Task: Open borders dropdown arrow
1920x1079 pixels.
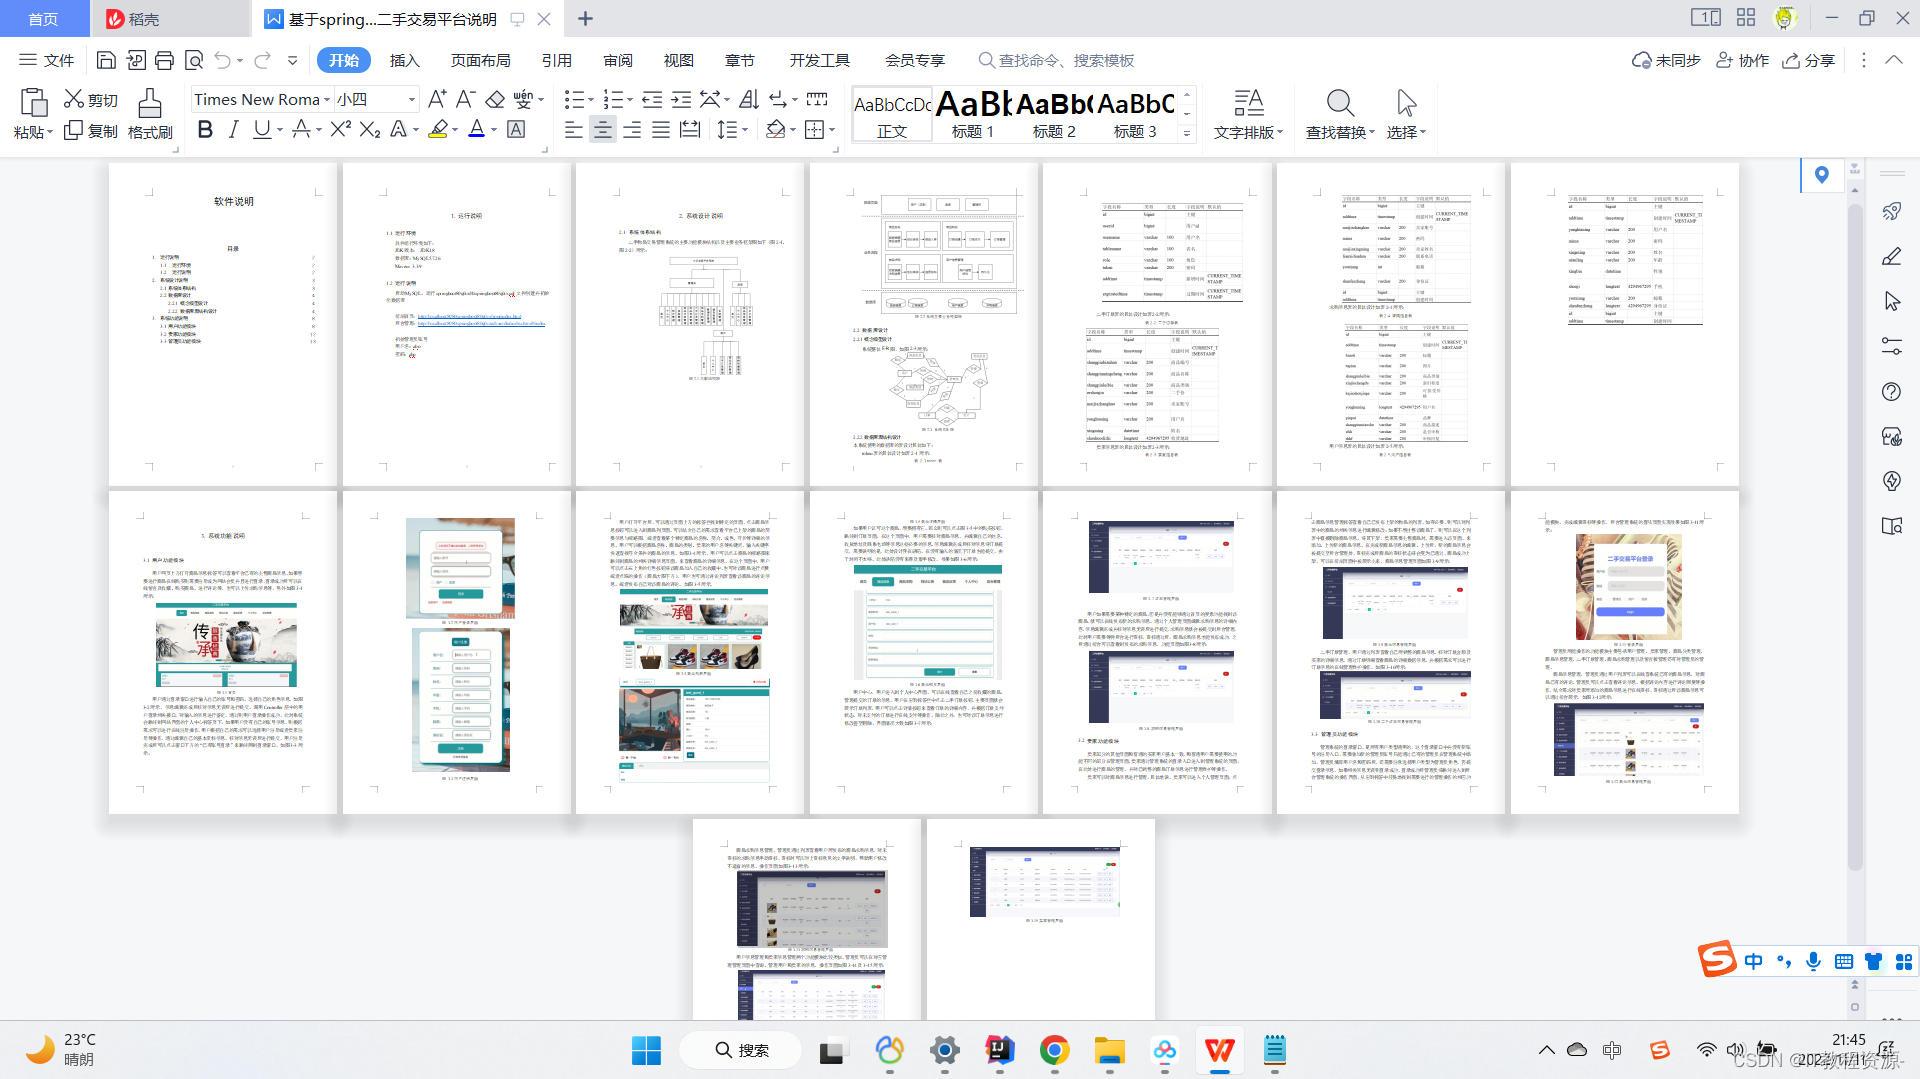Action: 832,130
